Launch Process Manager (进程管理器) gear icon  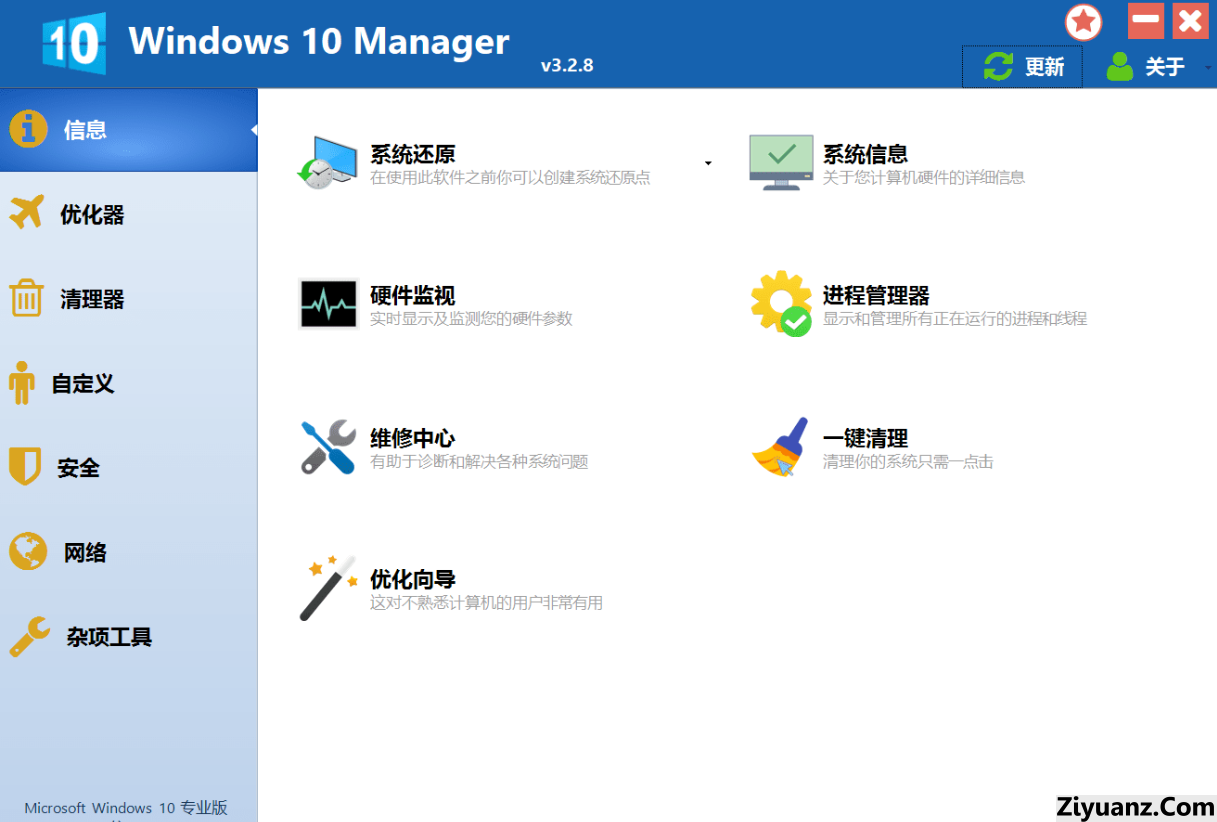pyautogui.click(x=781, y=303)
